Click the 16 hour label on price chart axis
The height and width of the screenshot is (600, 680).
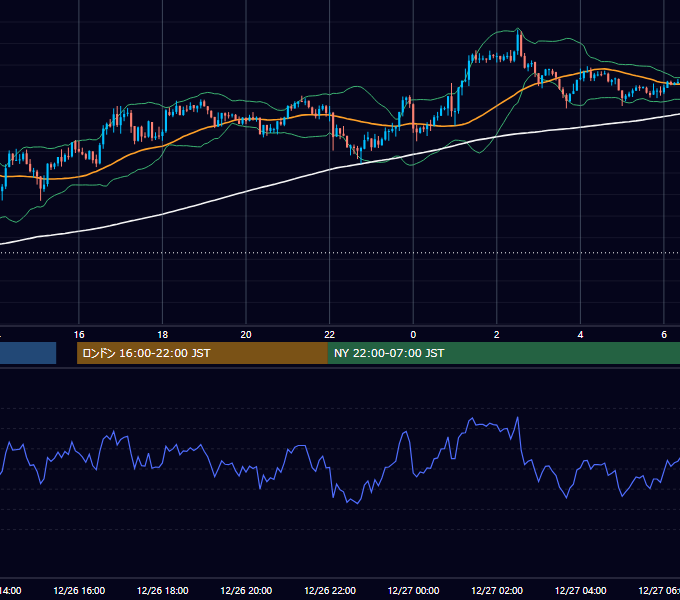click(79, 335)
